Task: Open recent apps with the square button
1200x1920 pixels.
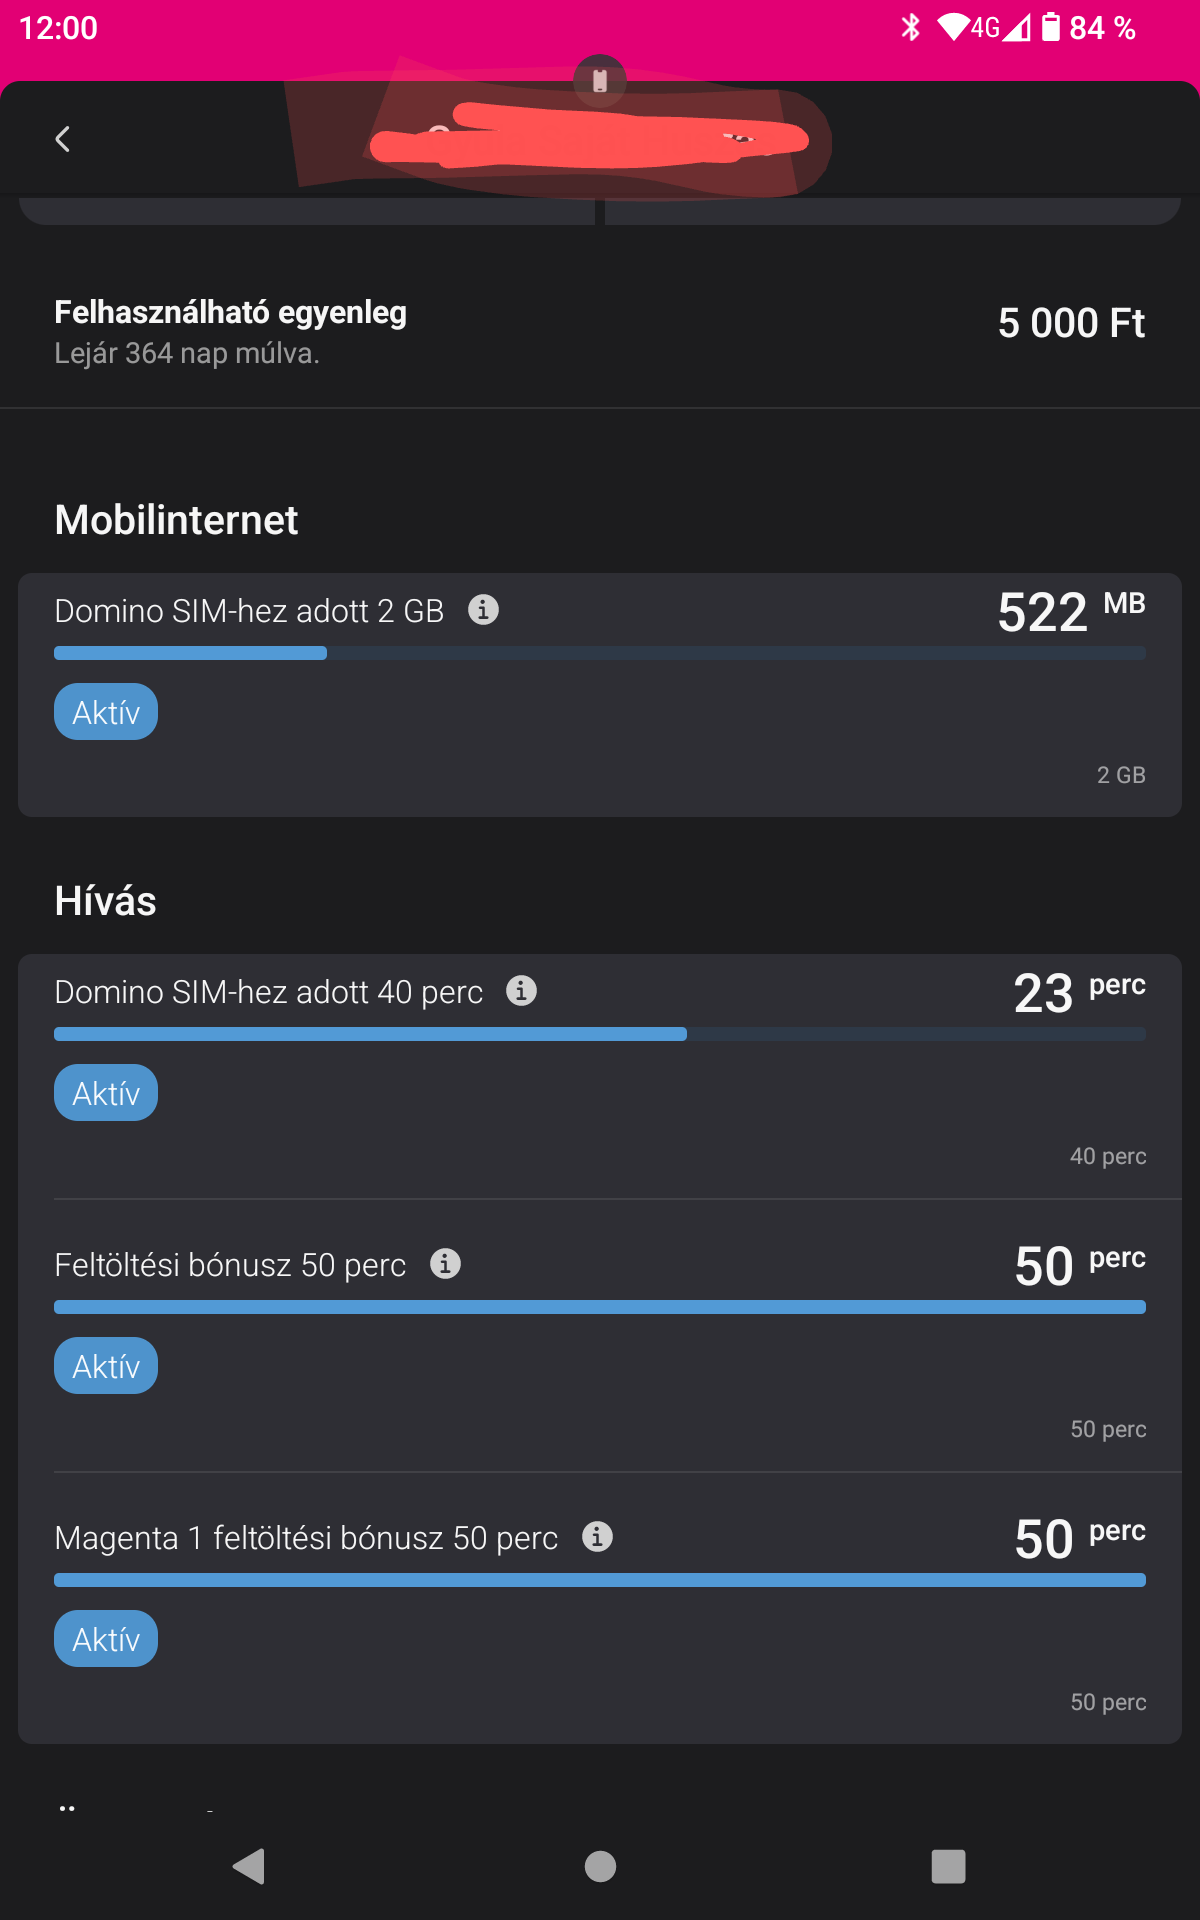Action: (x=948, y=1866)
